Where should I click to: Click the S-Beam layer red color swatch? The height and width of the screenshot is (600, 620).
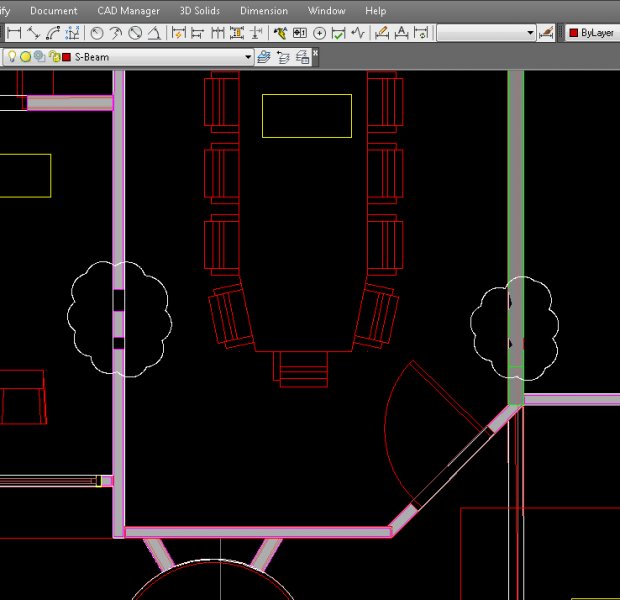click(66, 57)
